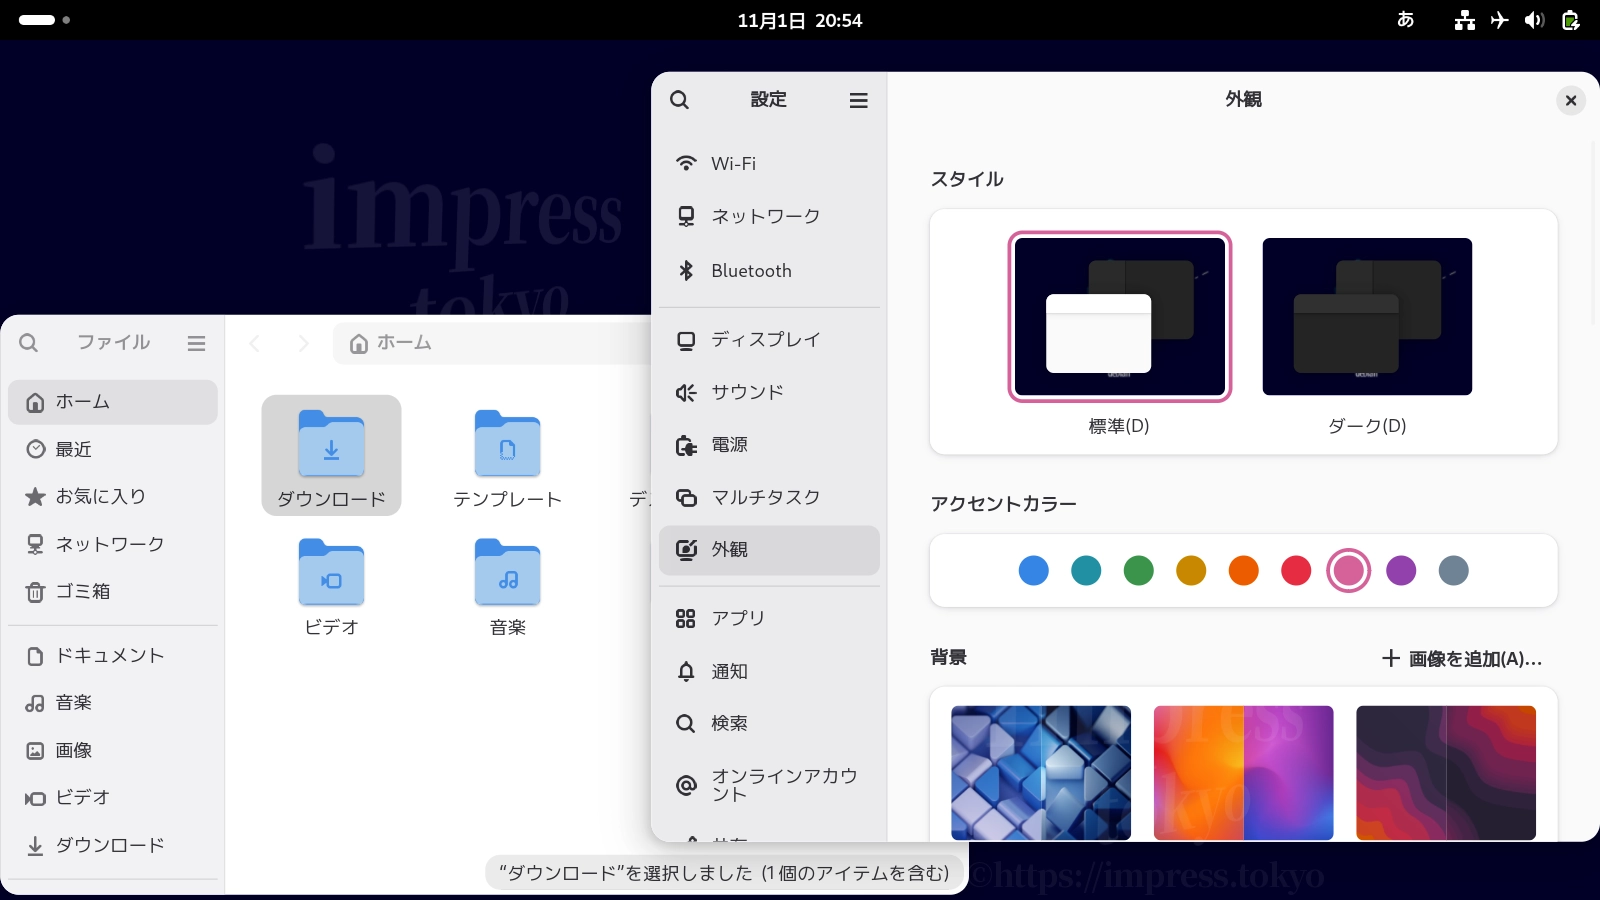The image size is (1600, 900).
Task: Choose the blue accent color
Action: (x=1033, y=571)
